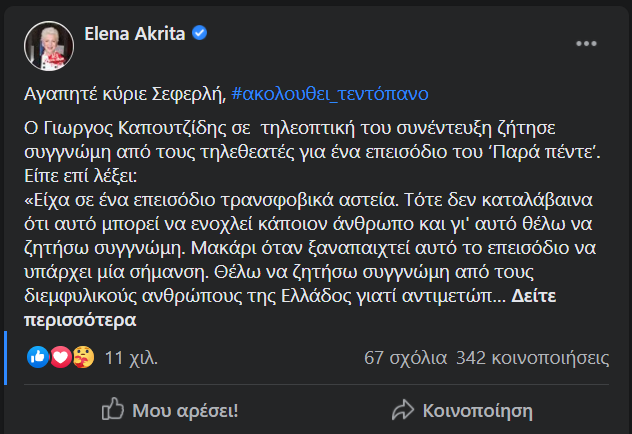Click the Αγαπητέ κύριε Σεφερλή greeting text
This screenshot has width=632, height=434.
point(123,93)
